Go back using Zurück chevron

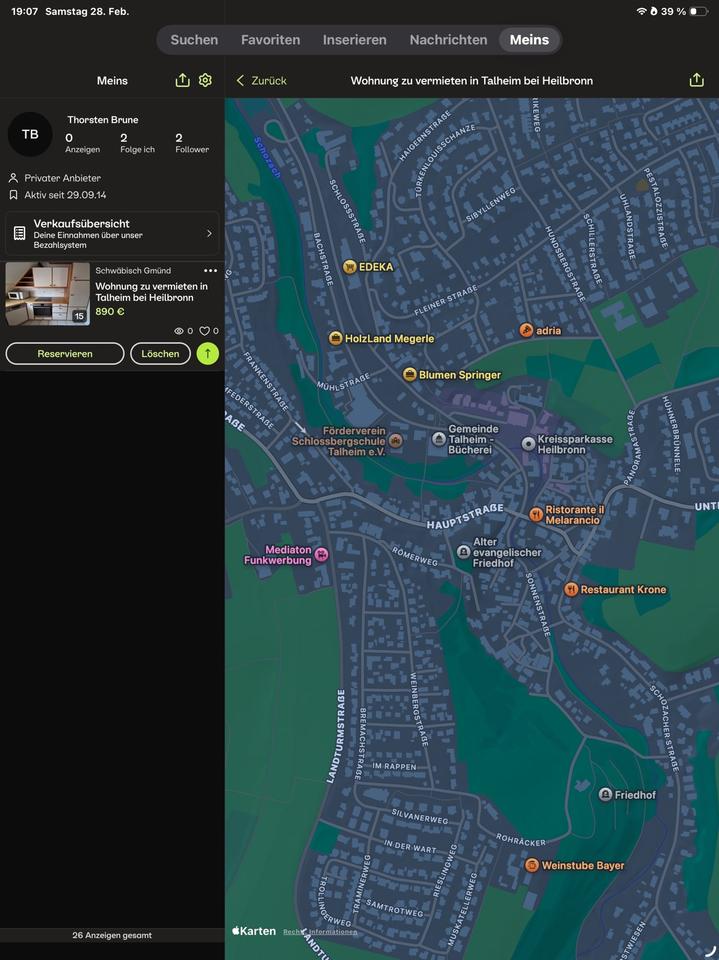click(x=241, y=80)
